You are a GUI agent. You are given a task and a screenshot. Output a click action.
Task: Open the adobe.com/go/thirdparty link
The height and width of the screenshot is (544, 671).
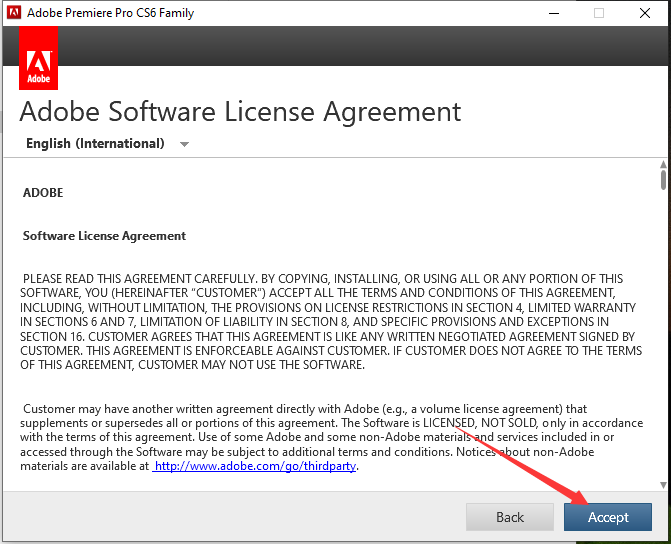click(254, 466)
